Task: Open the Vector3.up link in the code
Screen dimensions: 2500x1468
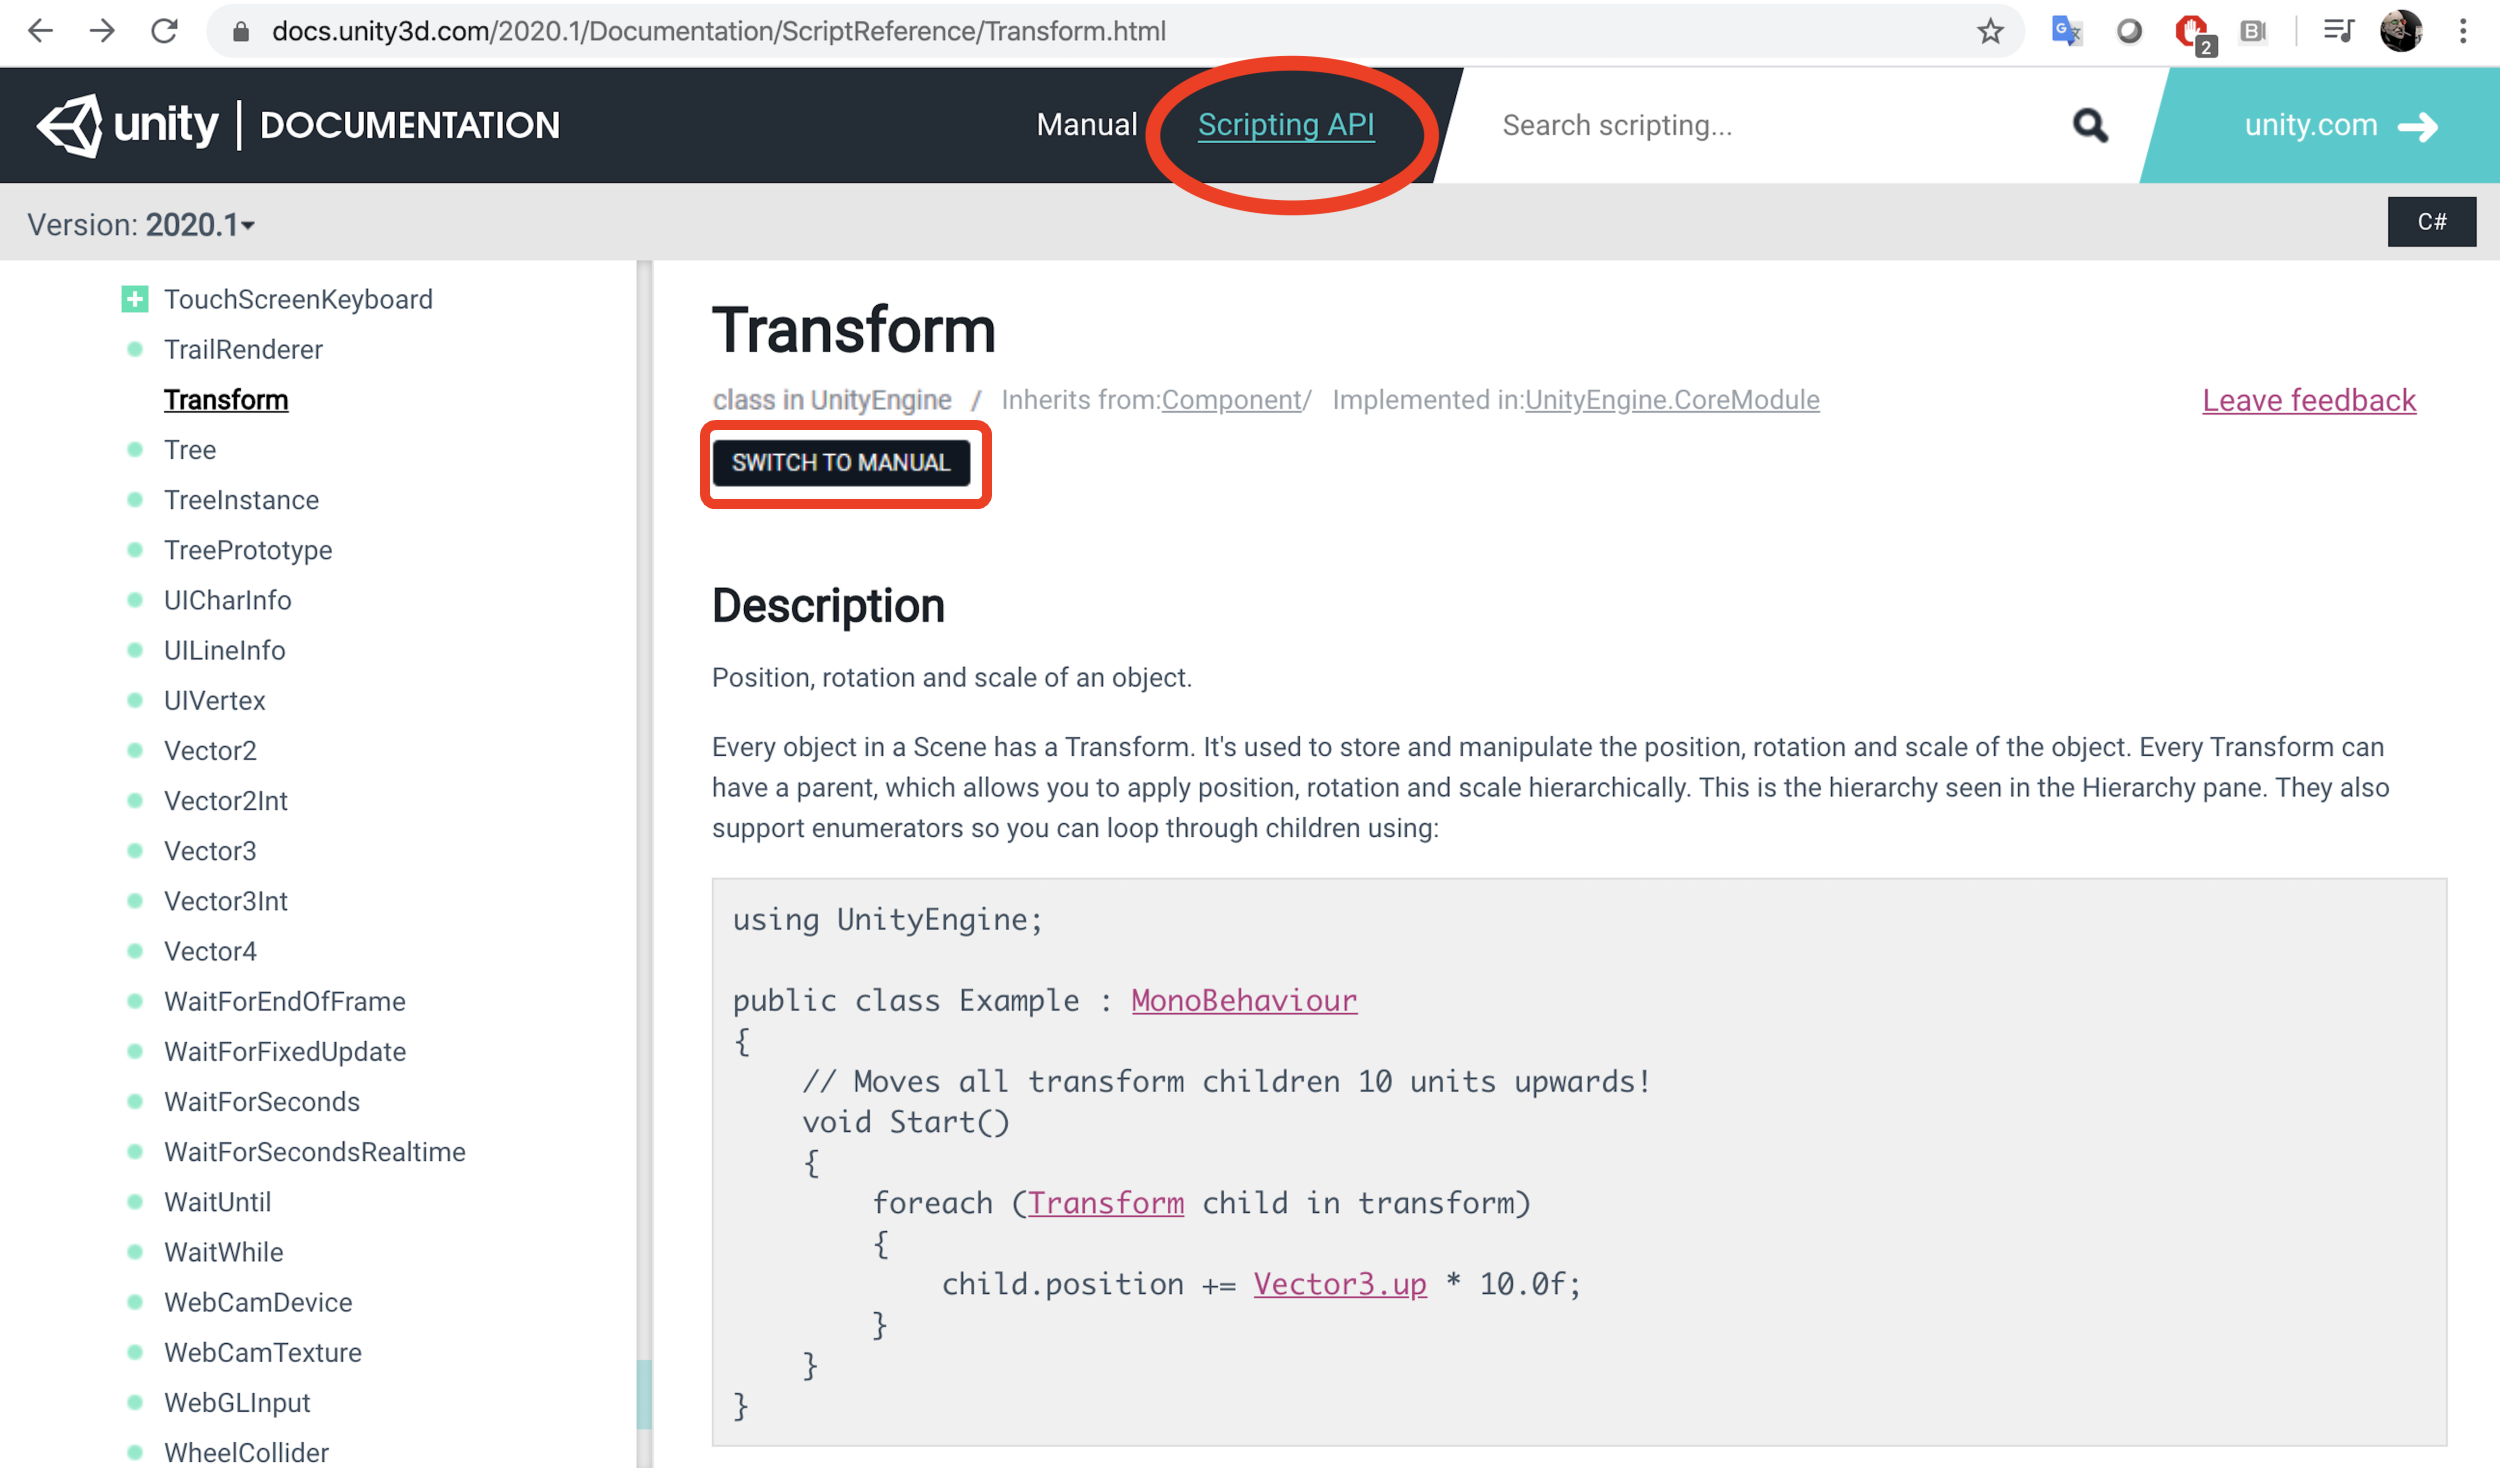Action: 1340,1284
